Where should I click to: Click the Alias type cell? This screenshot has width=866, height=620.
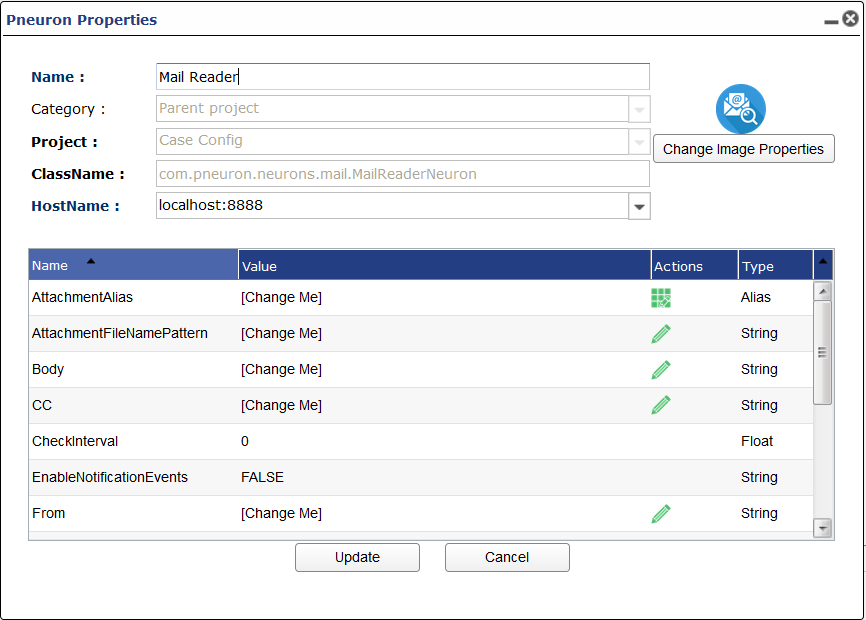(756, 298)
